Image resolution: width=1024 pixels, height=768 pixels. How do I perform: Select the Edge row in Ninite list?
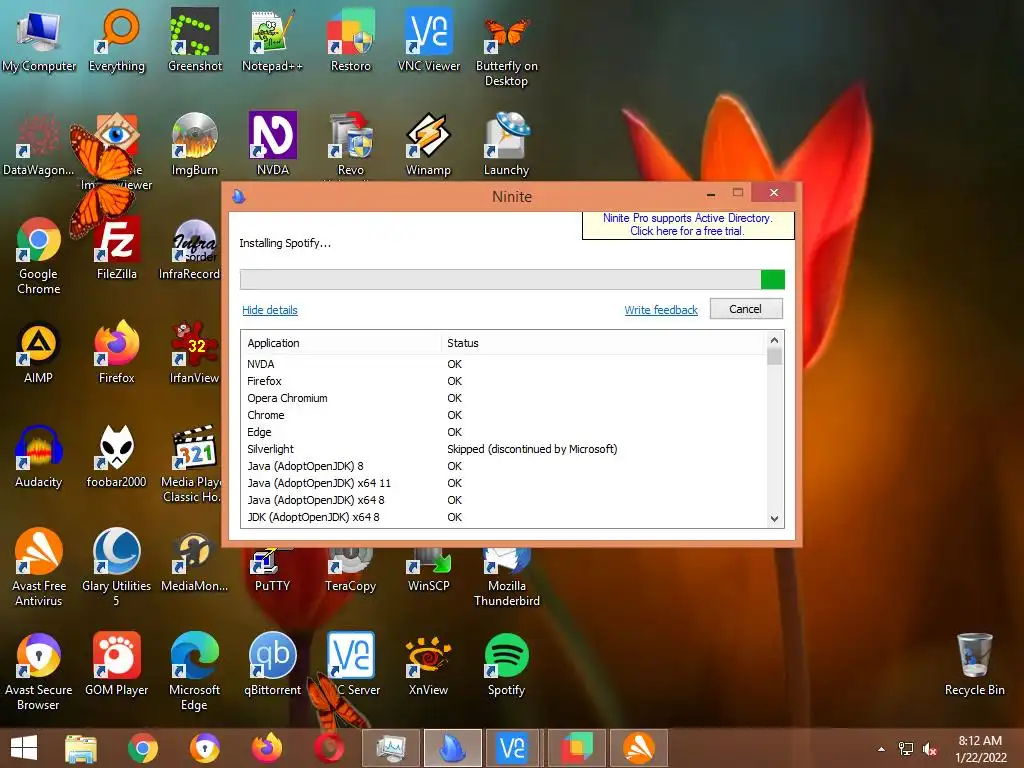click(x=504, y=432)
